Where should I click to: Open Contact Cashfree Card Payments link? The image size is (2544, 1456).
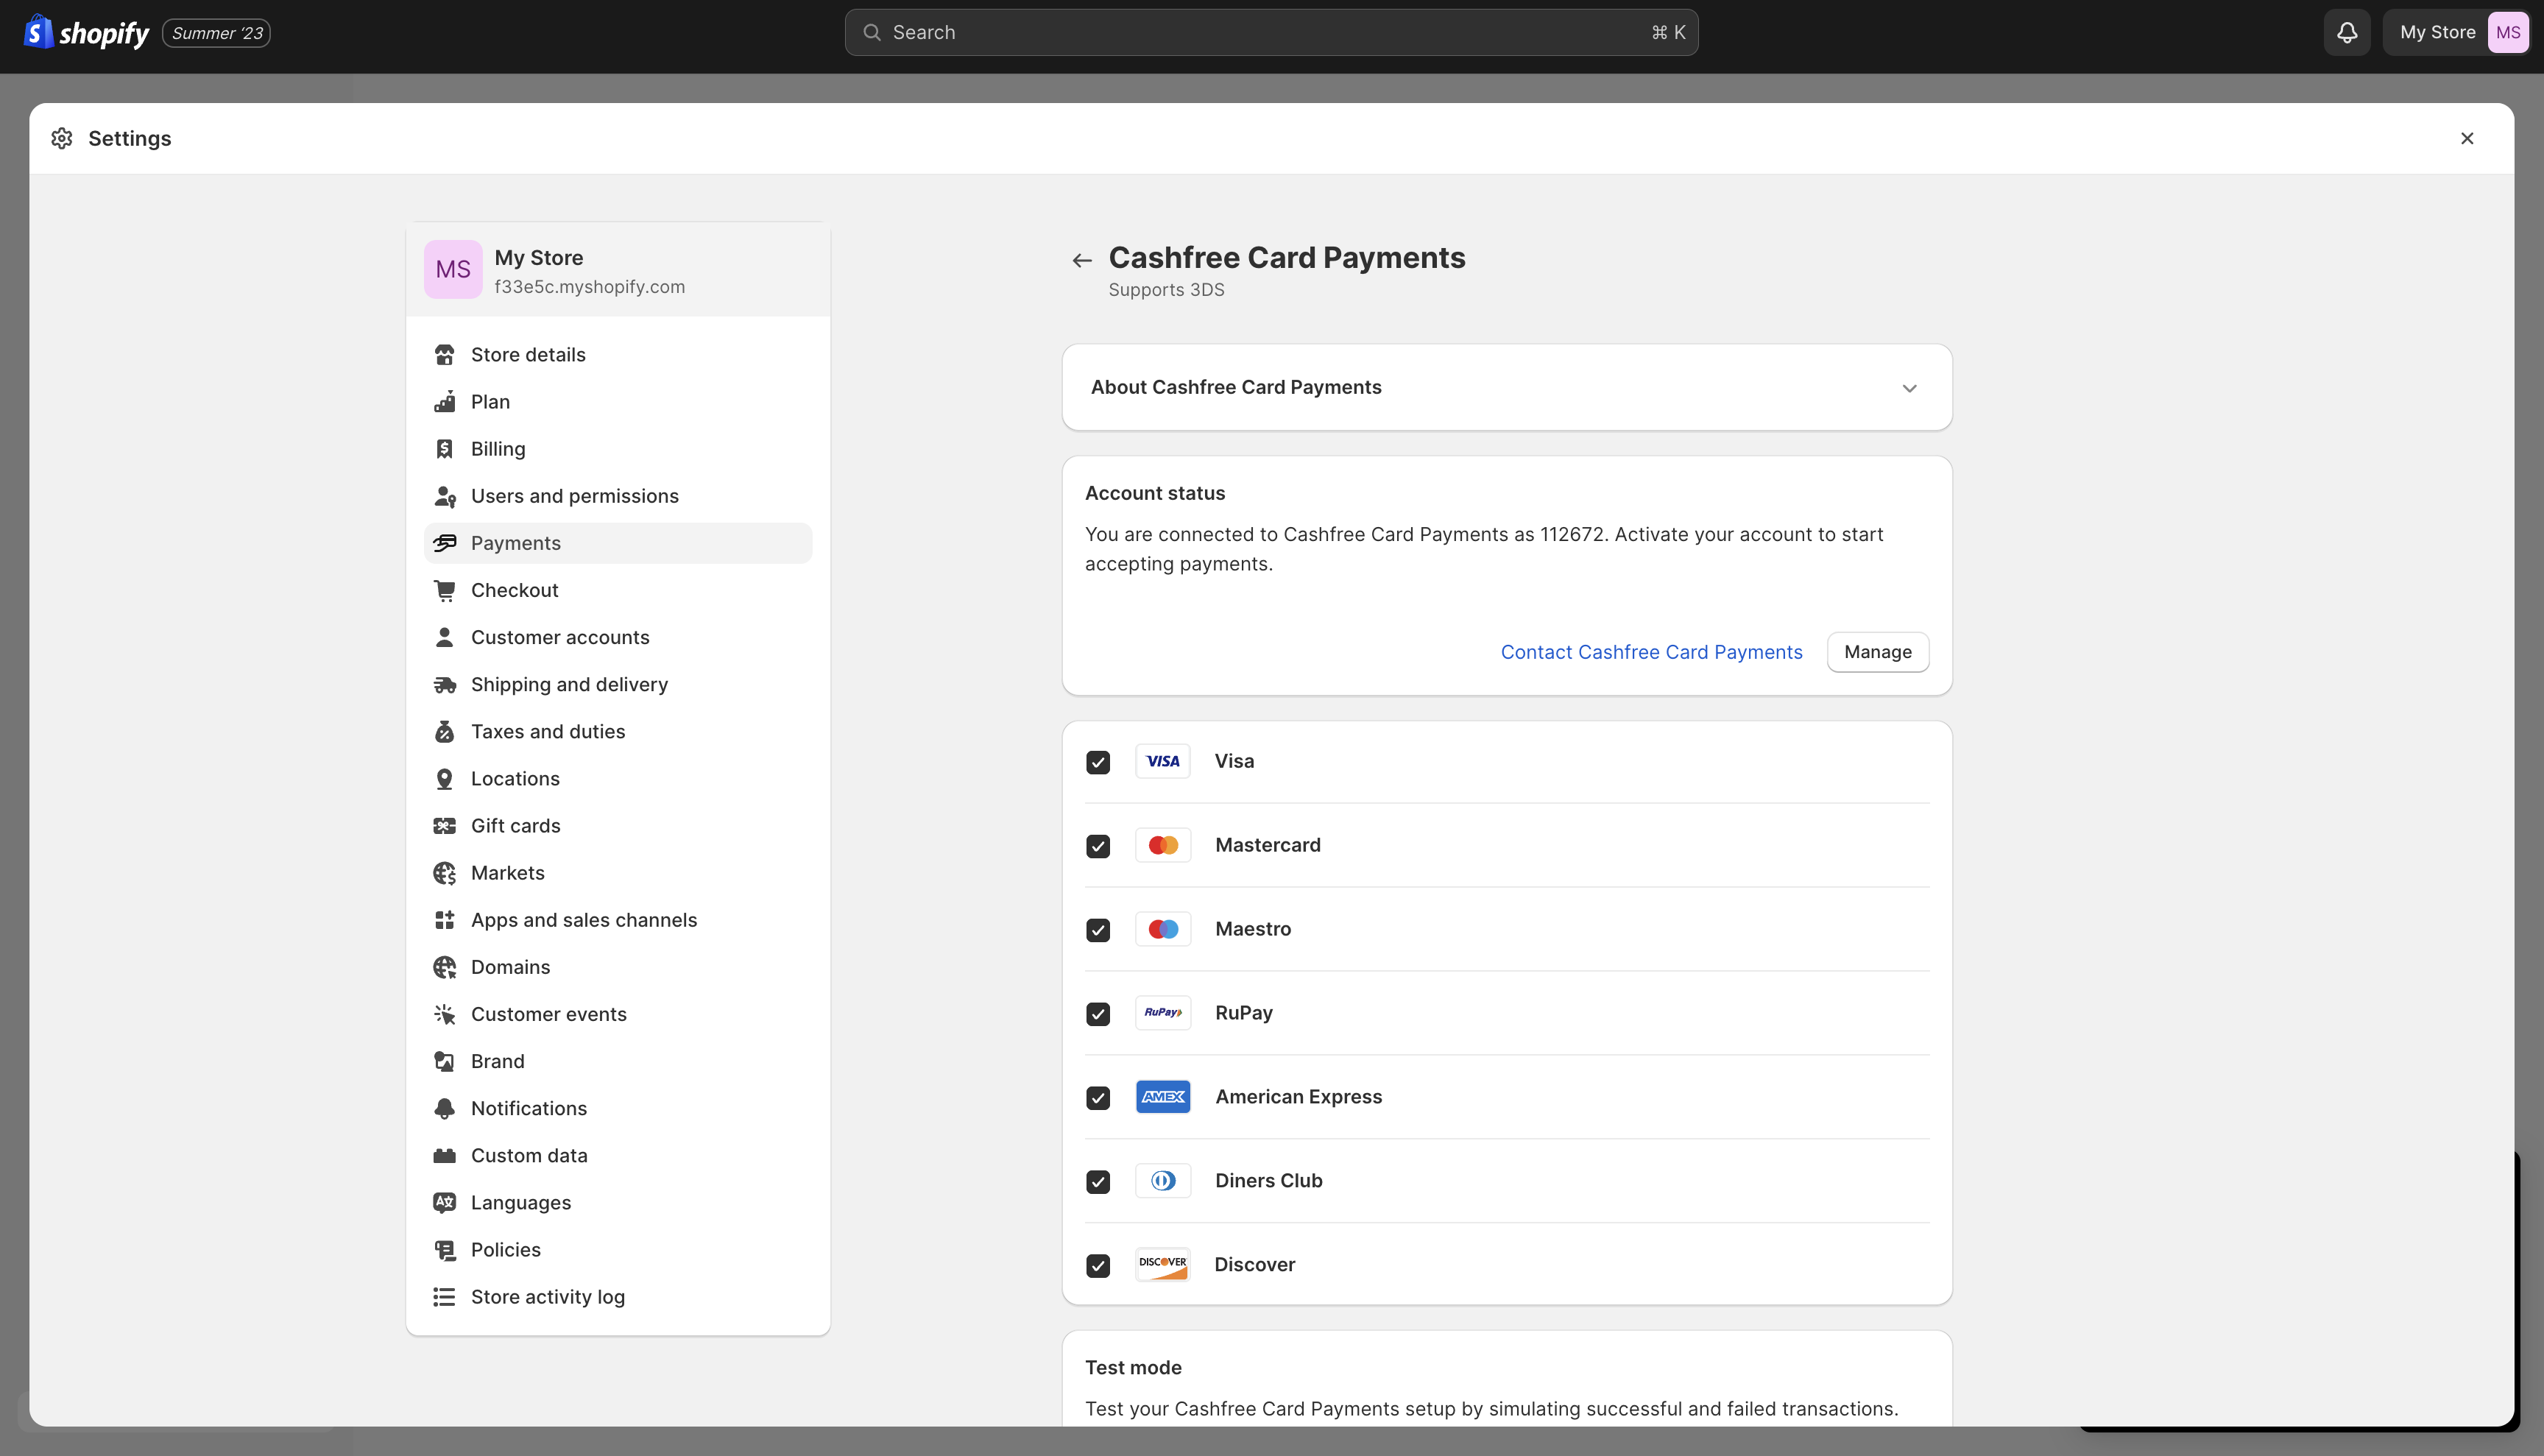tap(1651, 652)
